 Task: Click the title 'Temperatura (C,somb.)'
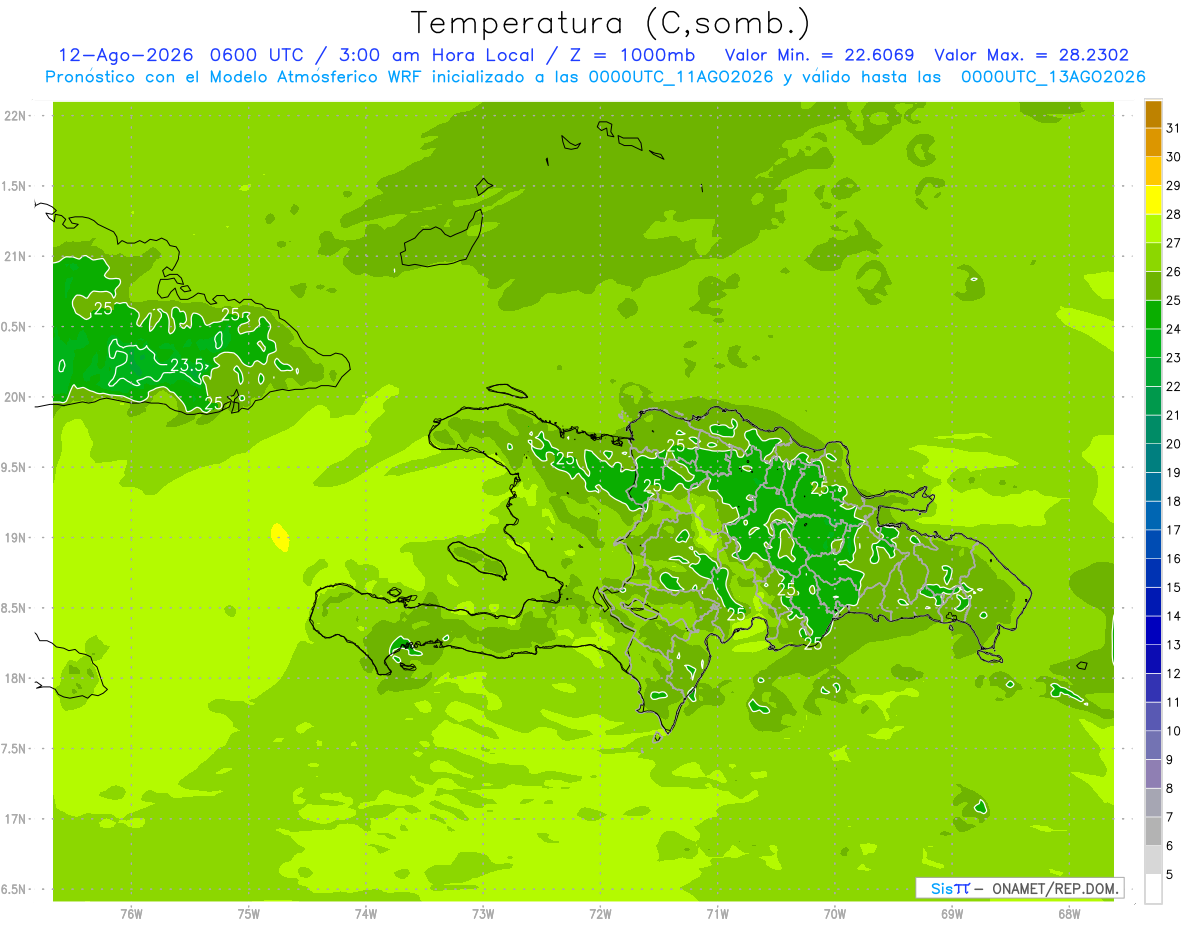click(611, 23)
